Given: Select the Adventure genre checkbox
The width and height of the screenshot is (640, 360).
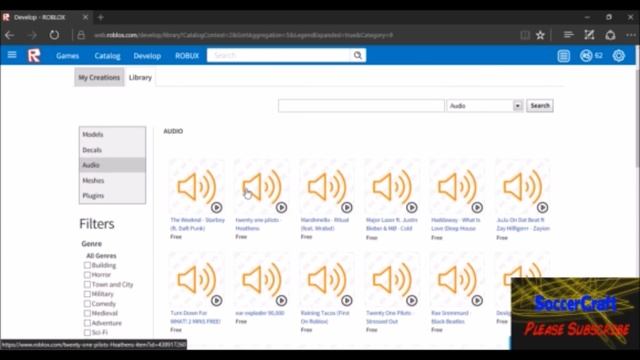Looking at the screenshot, I should pos(87,323).
